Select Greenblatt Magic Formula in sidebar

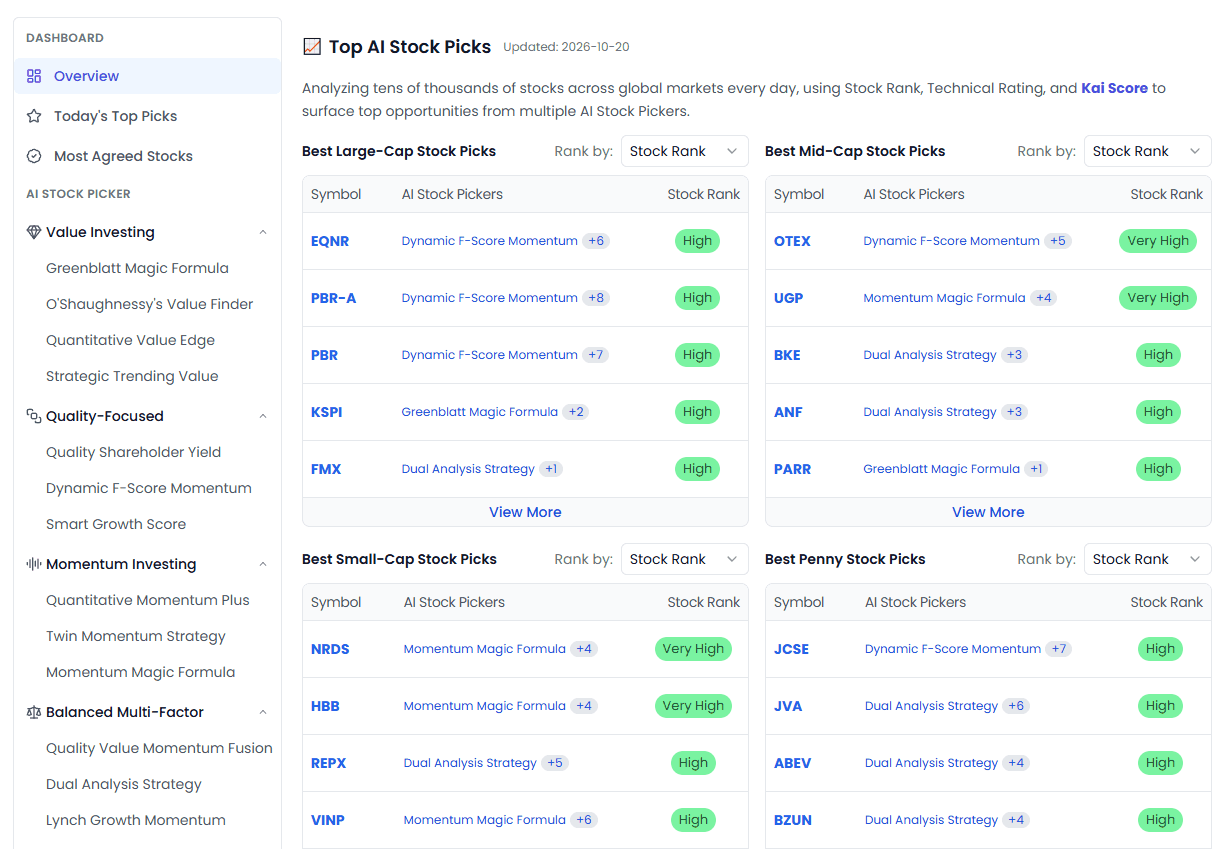coord(137,268)
